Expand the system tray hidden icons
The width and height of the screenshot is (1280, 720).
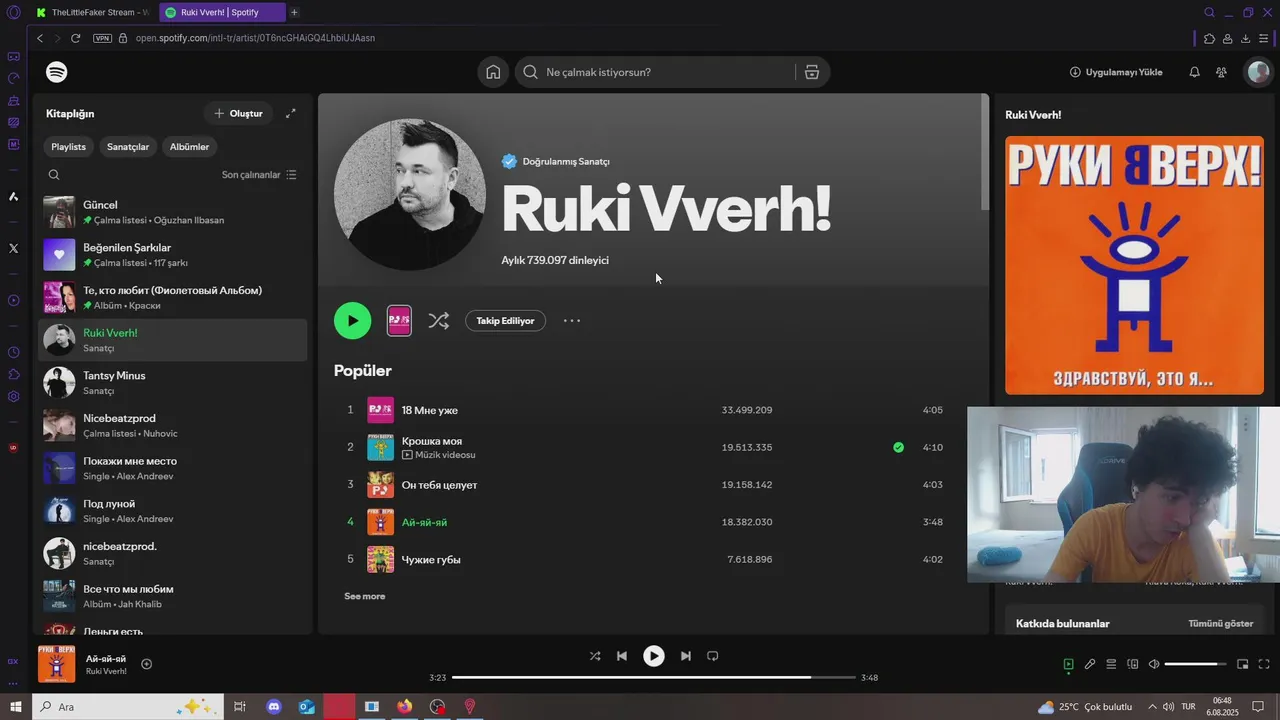(1152, 707)
